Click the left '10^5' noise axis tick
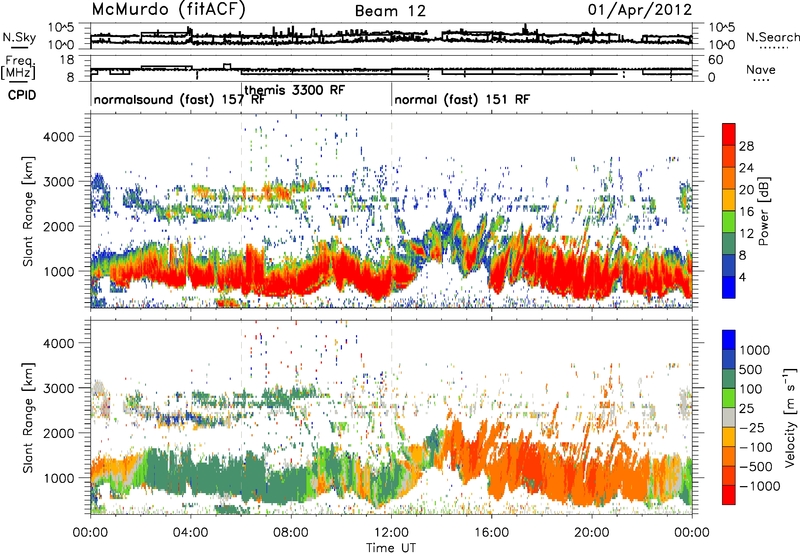This screenshot has width=800, height=554. (61, 27)
